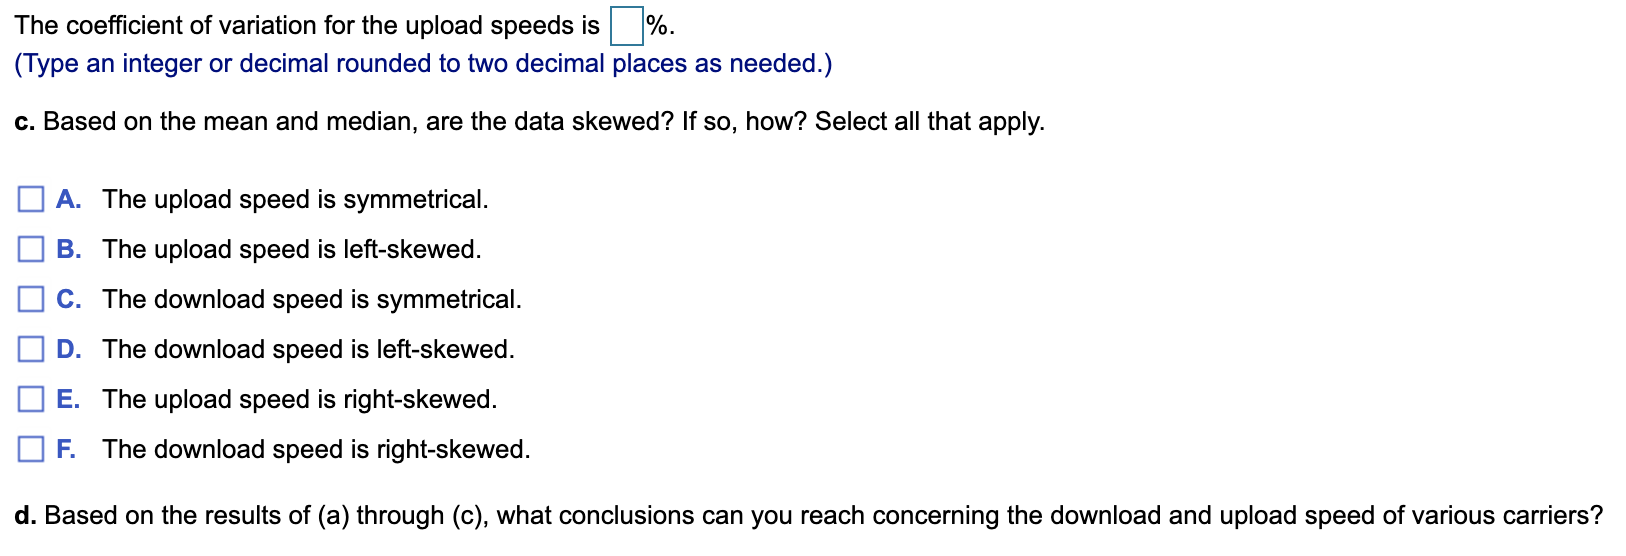Click the bold letter E. label
The image size is (1626, 556).
pos(68,399)
